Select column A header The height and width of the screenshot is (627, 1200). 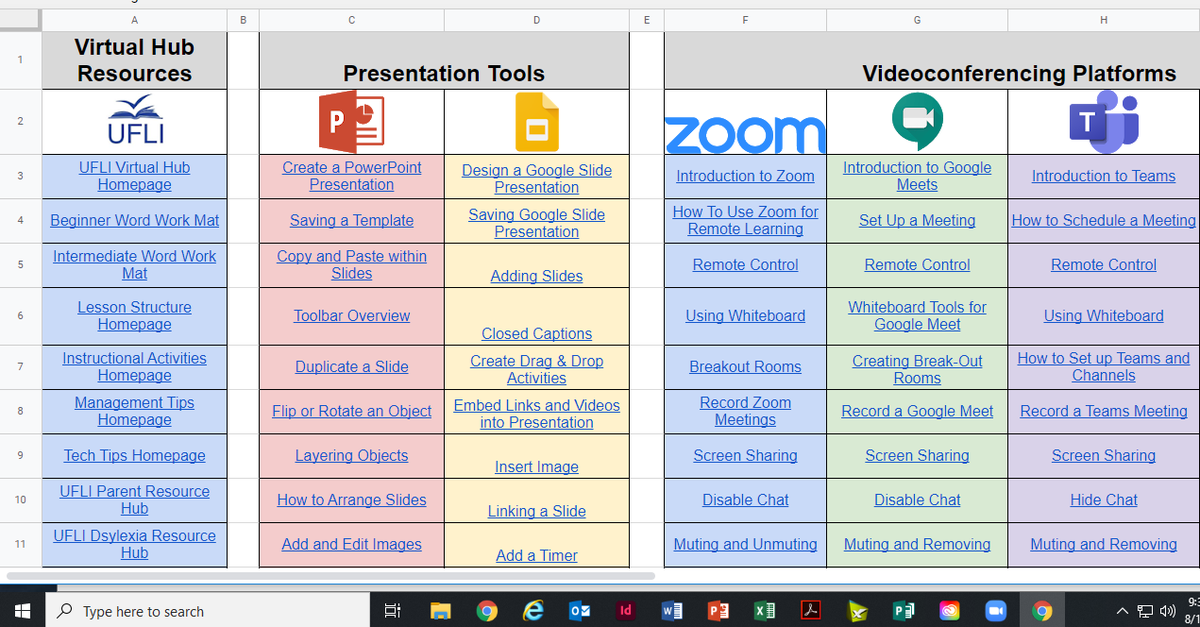[x=134, y=20]
